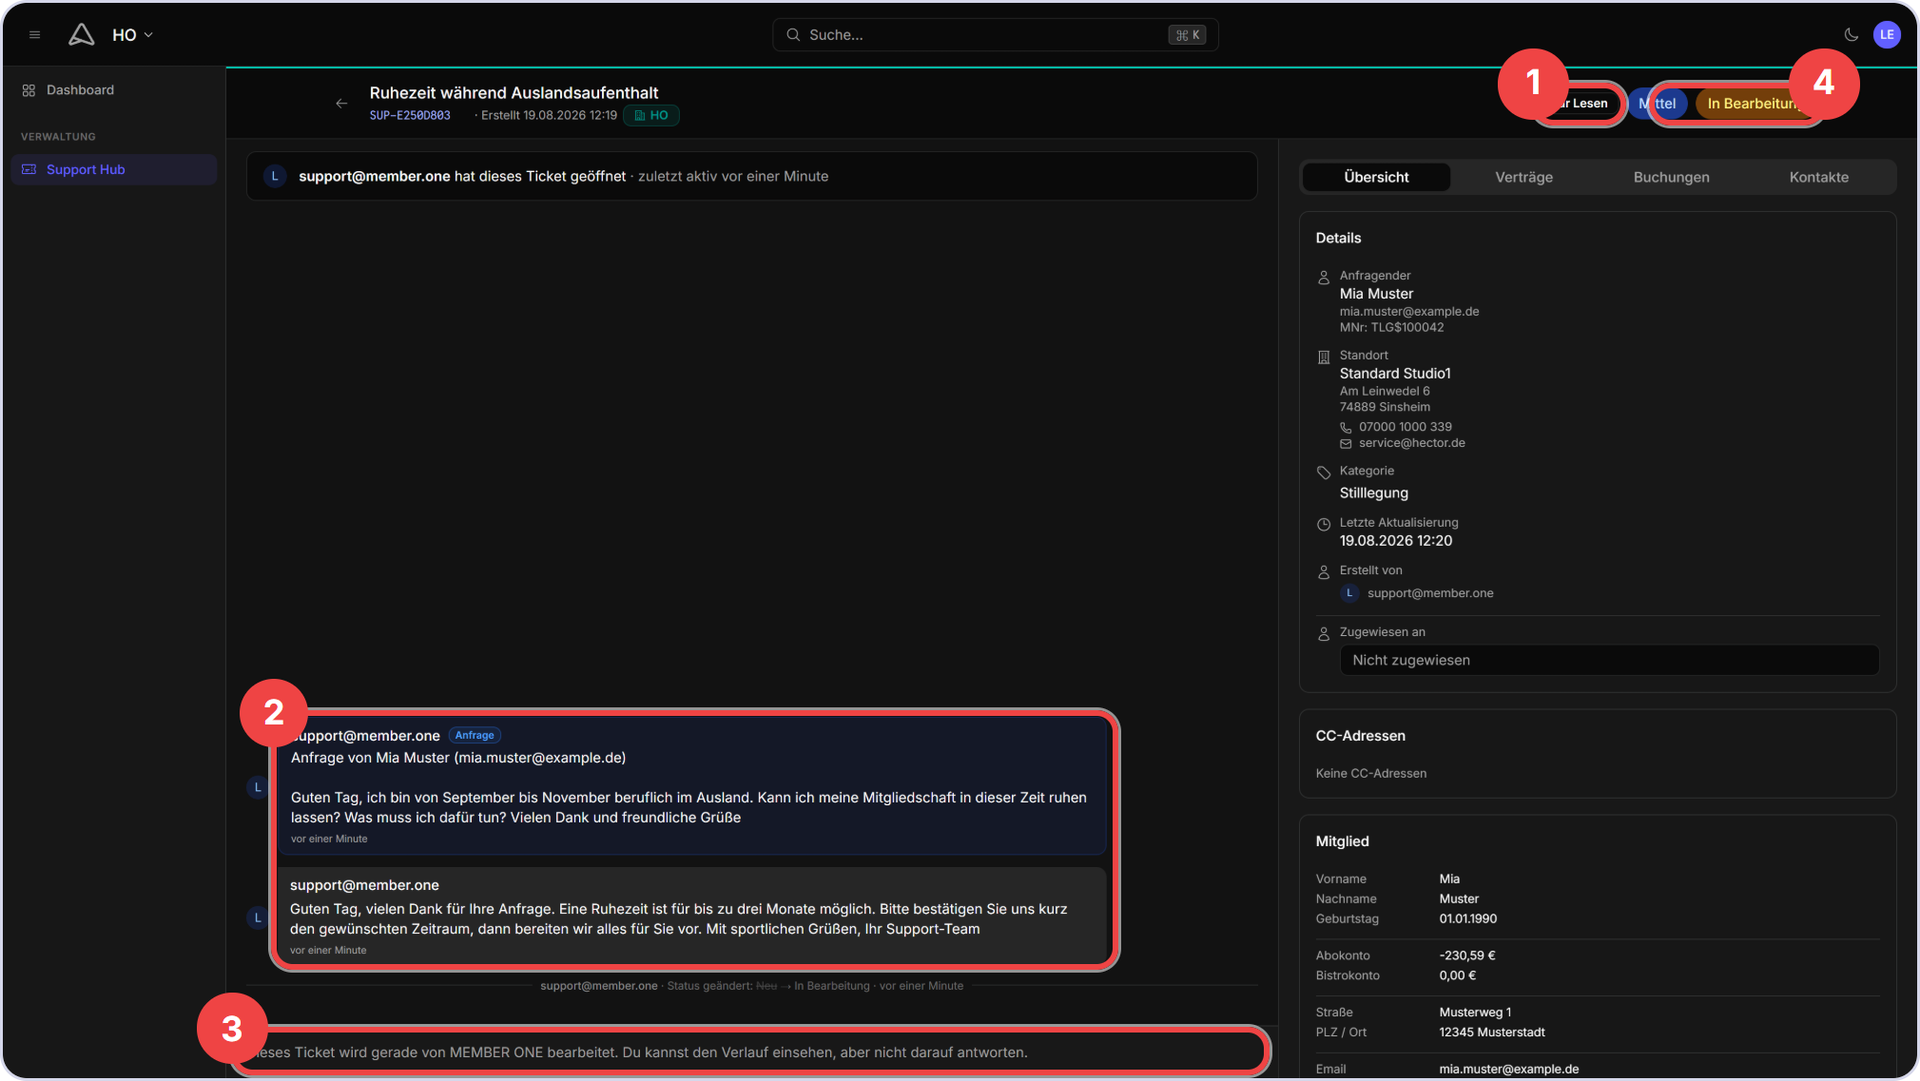The width and height of the screenshot is (1920, 1081).
Task: Expand the HO organization dropdown
Action: 133,35
